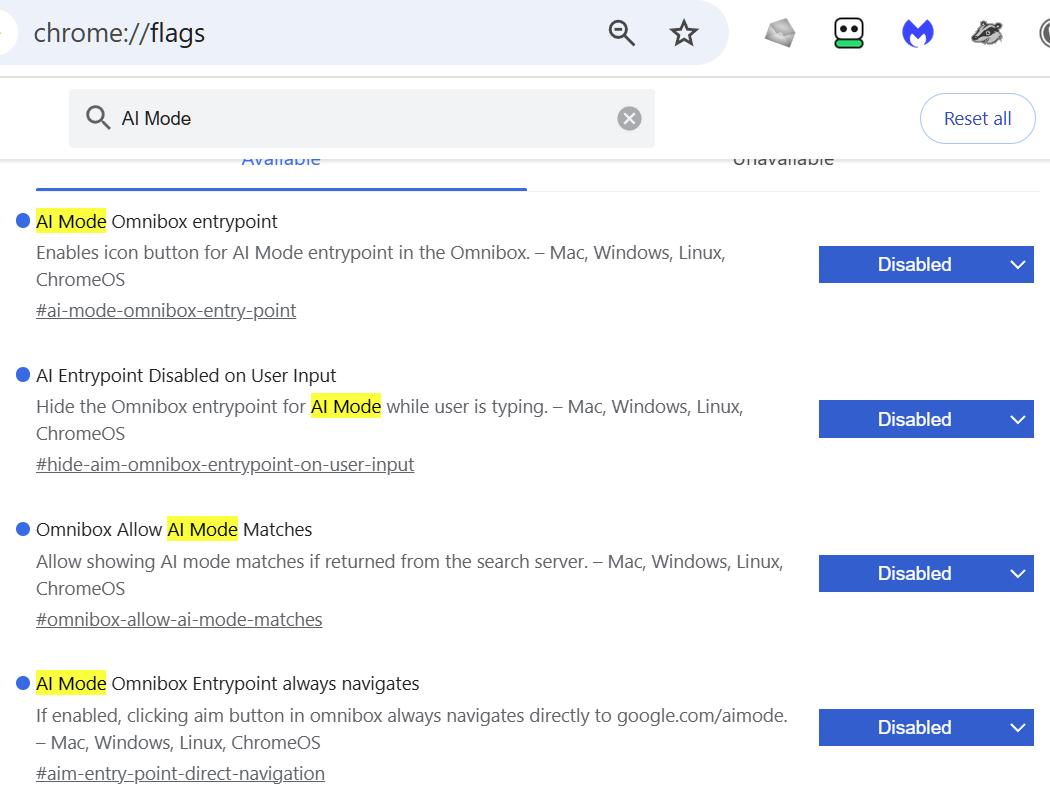Focus the flags search input field
This screenshot has width=1050, height=797.
[362, 119]
